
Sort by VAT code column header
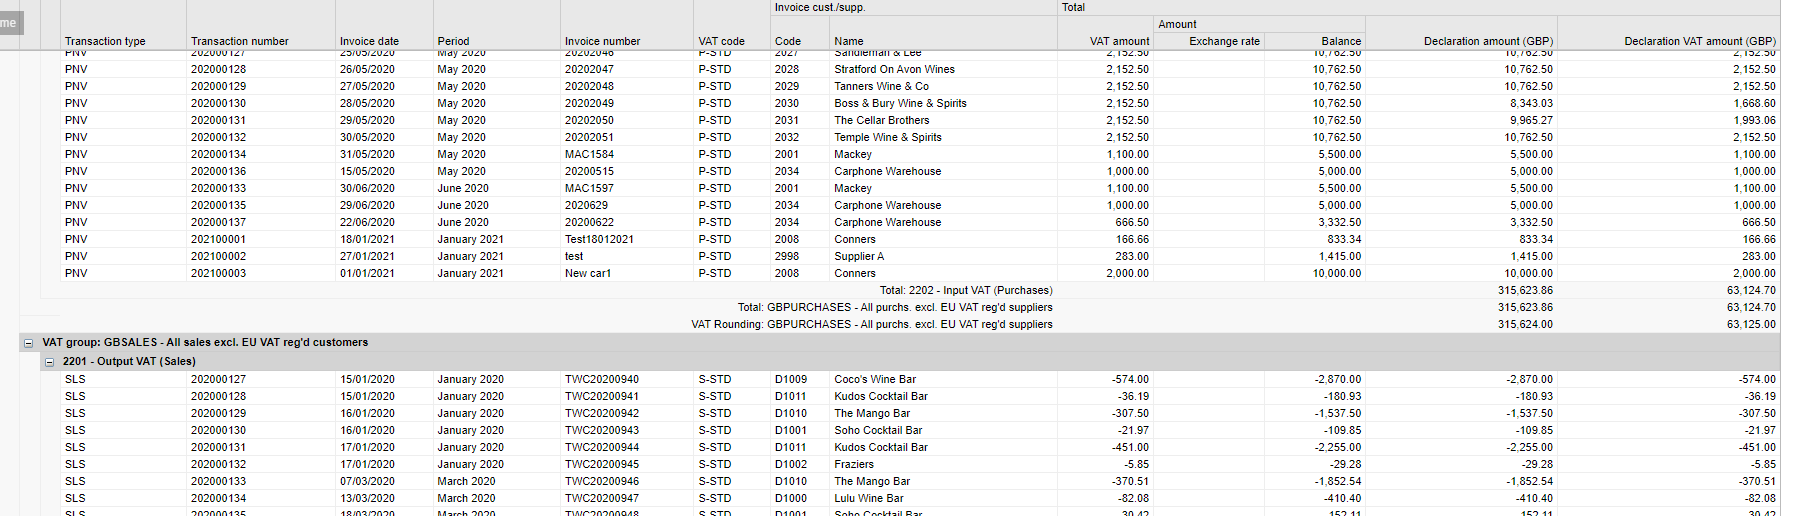point(721,41)
